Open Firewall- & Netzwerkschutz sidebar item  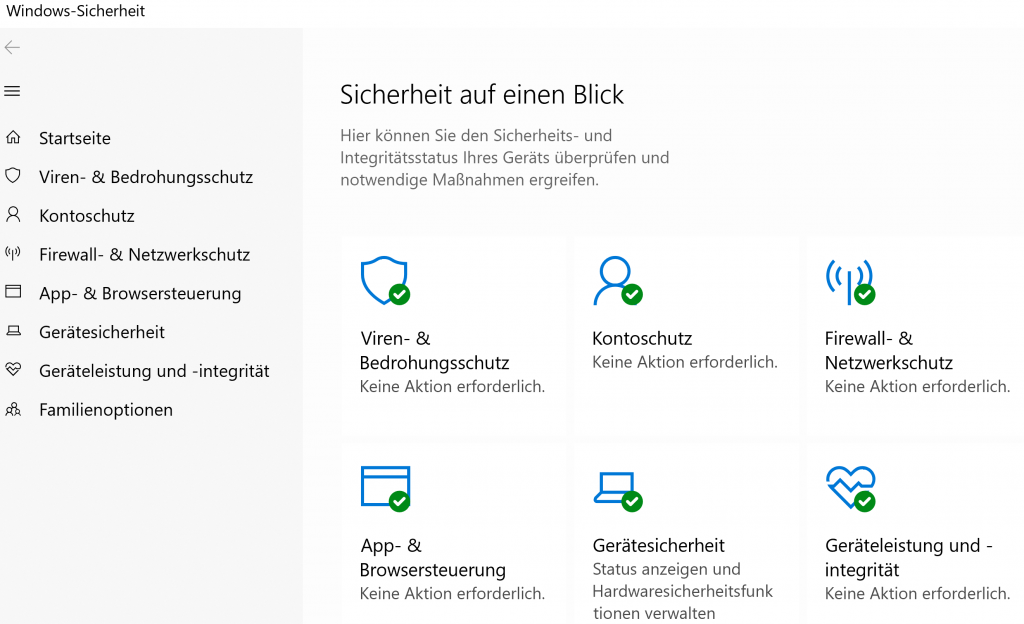pos(144,255)
